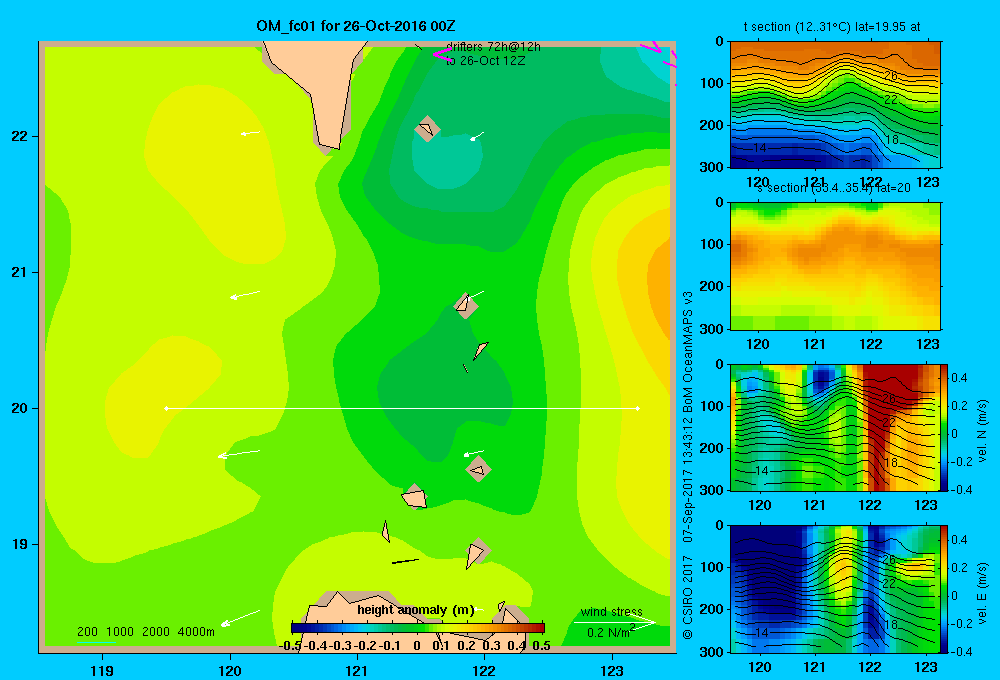The height and width of the screenshot is (680, 1000).
Task: Click the '-0.5' tick on height anomaly scale
Action: [x=290, y=646]
